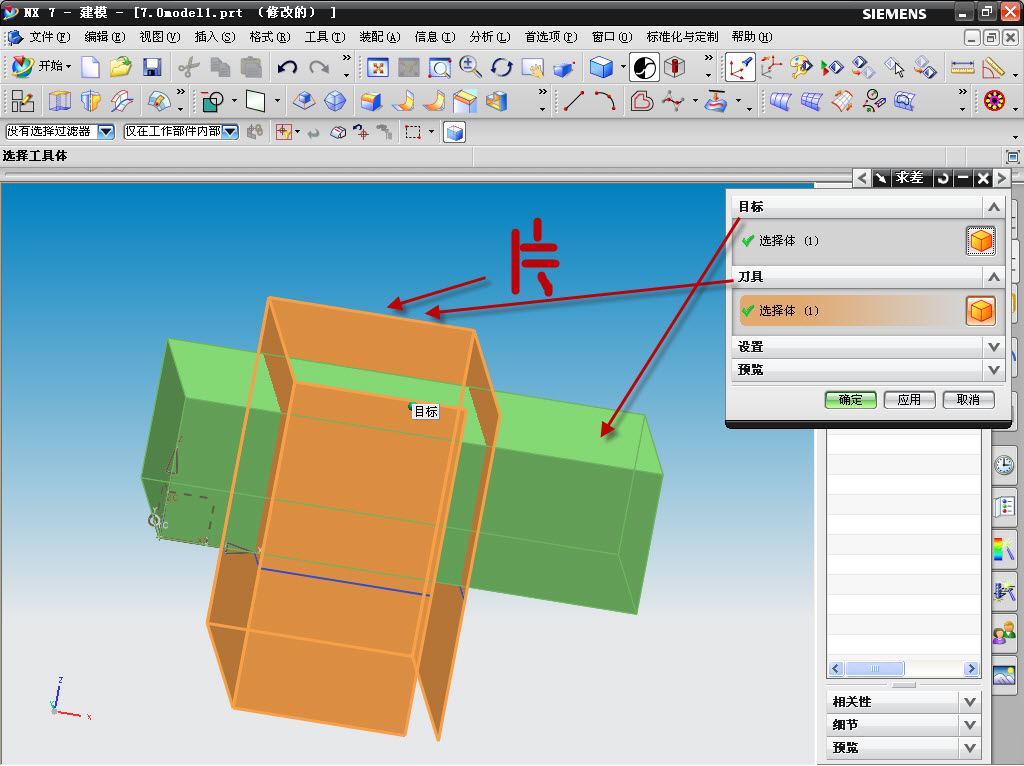This screenshot has height=766, width=1024.
Task: Click the left arrow of navigator scrollbar
Action: [x=836, y=669]
